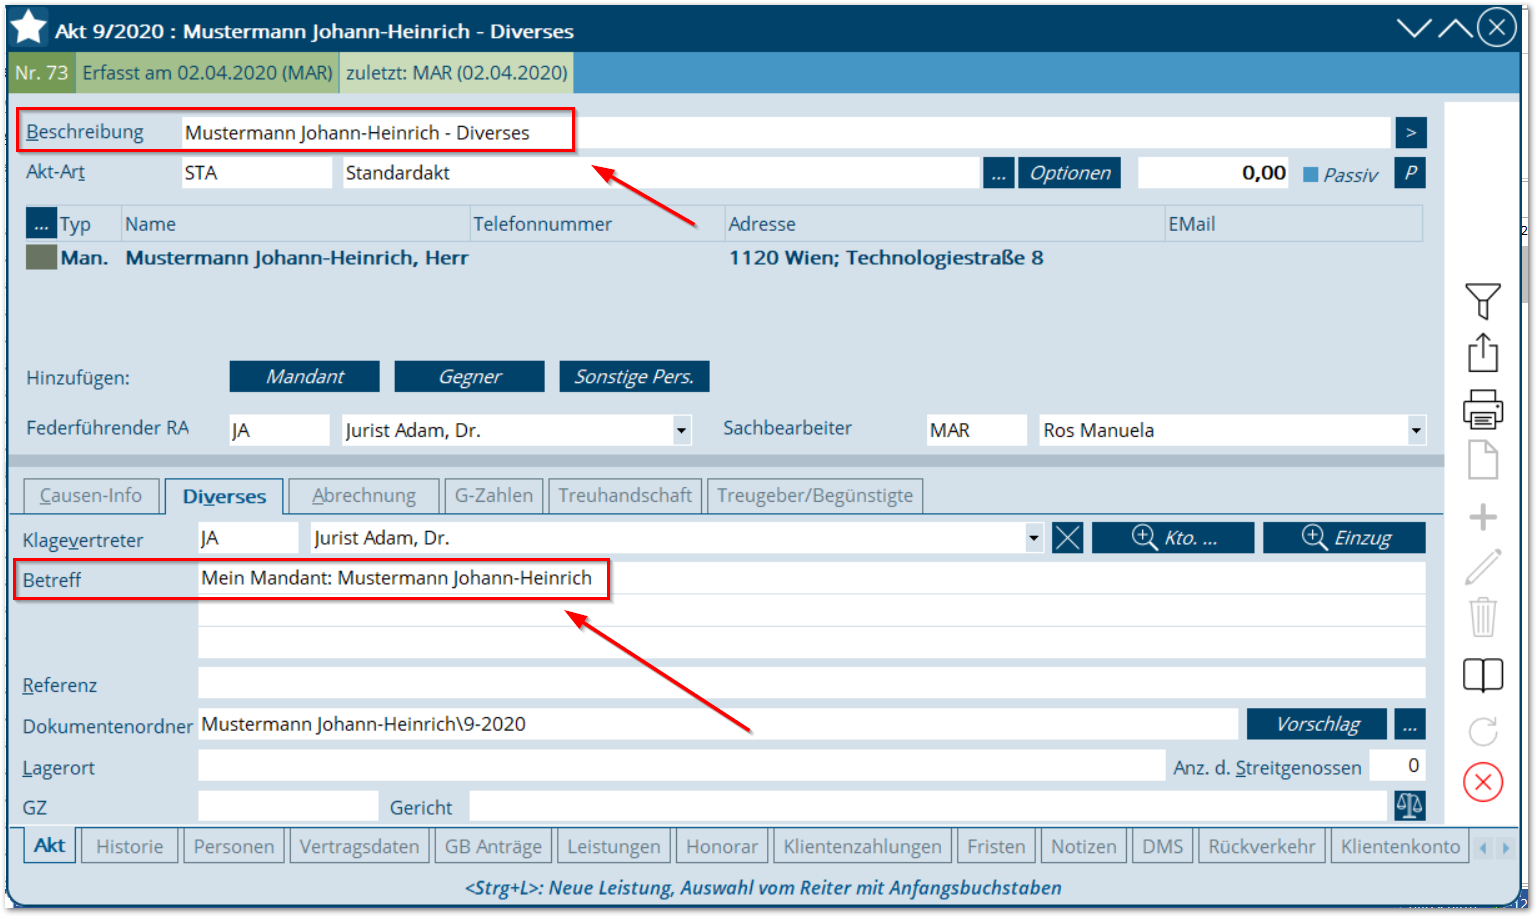Click the Einzug button
The height and width of the screenshot is (917, 1537).
(1344, 538)
